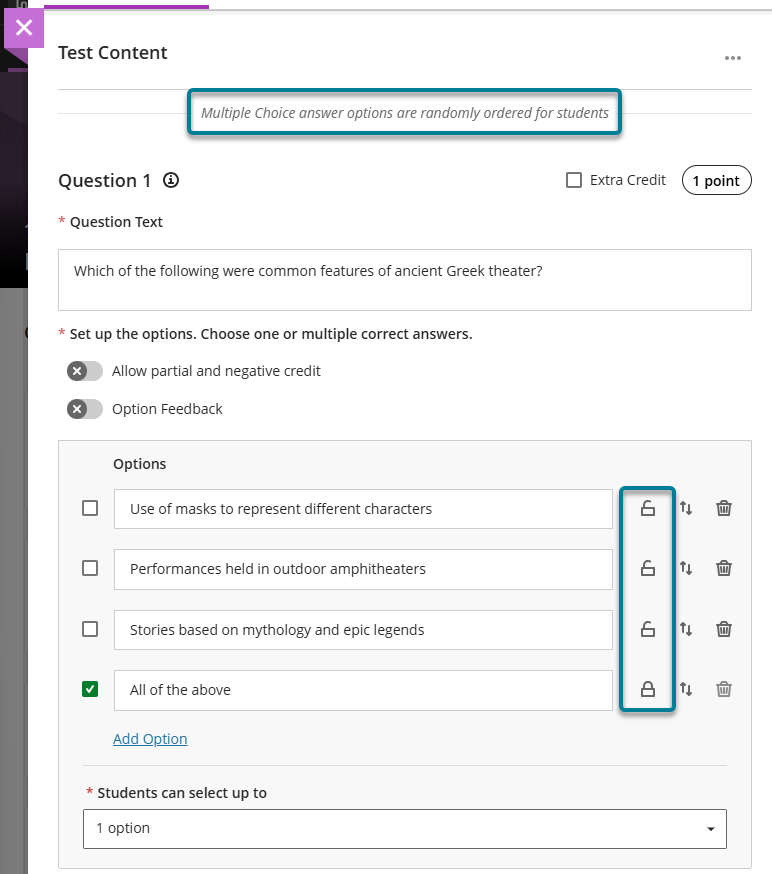Viewport: 772px width, 874px height.
Task: Click inside the Question Text field
Action: (x=404, y=279)
